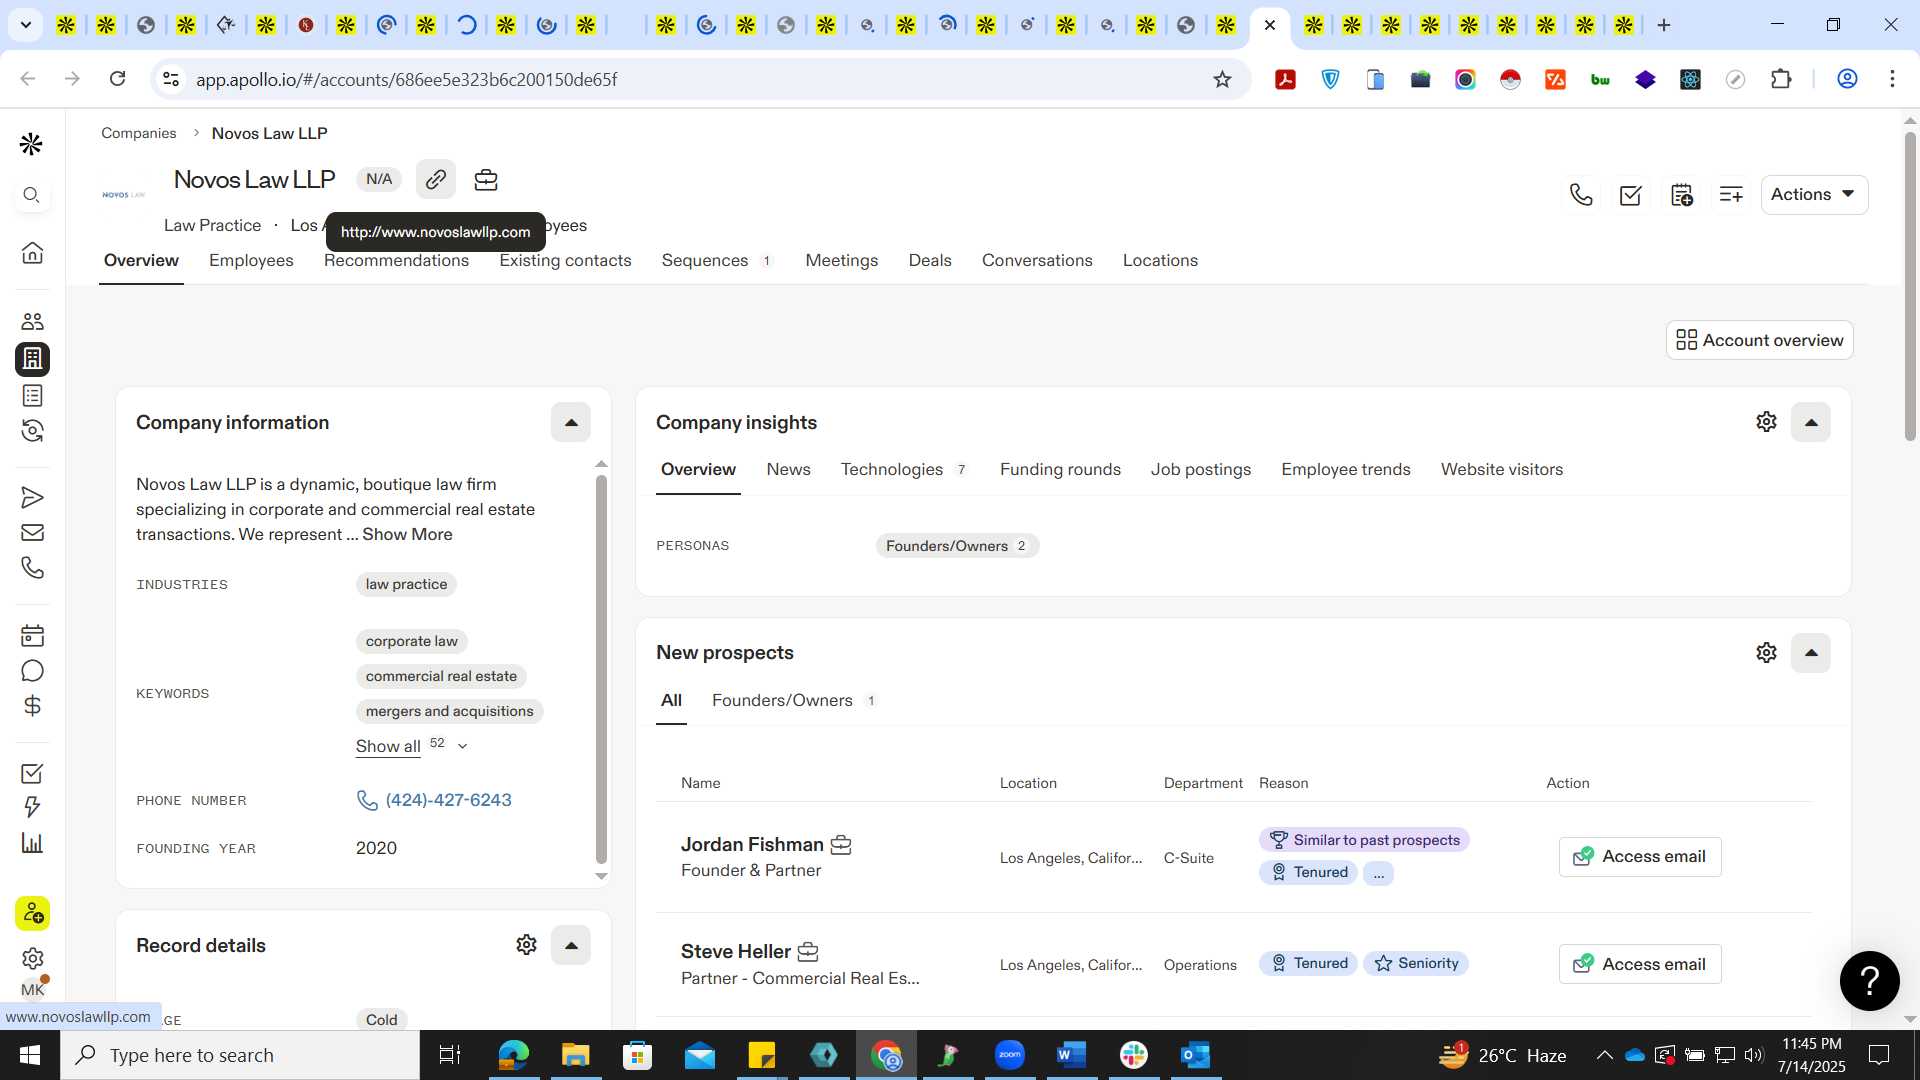Image resolution: width=1920 pixels, height=1080 pixels.
Task: Click Show More in company description
Action: pyautogui.click(x=407, y=534)
